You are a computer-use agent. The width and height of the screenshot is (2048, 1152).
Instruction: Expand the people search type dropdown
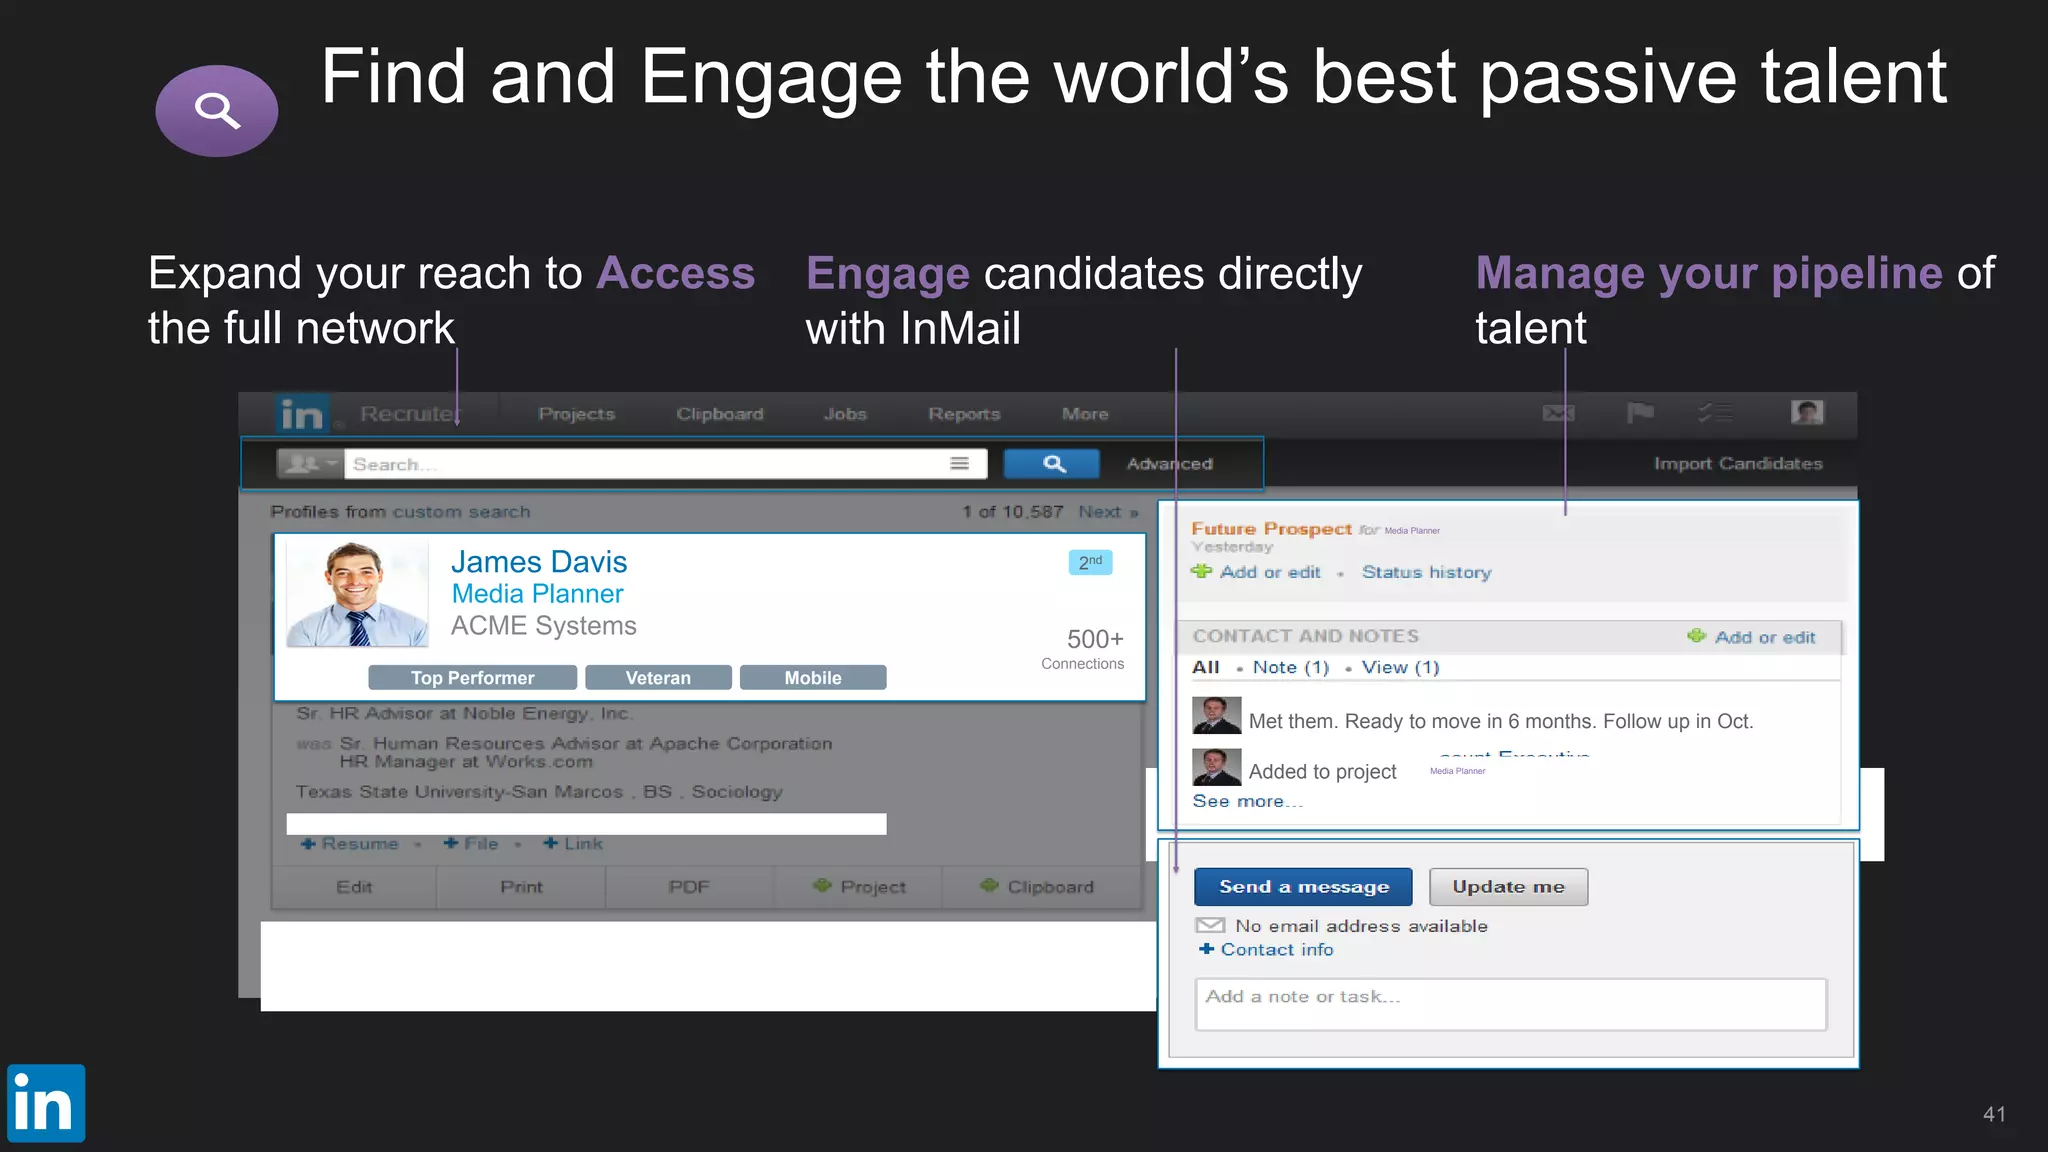[310, 464]
